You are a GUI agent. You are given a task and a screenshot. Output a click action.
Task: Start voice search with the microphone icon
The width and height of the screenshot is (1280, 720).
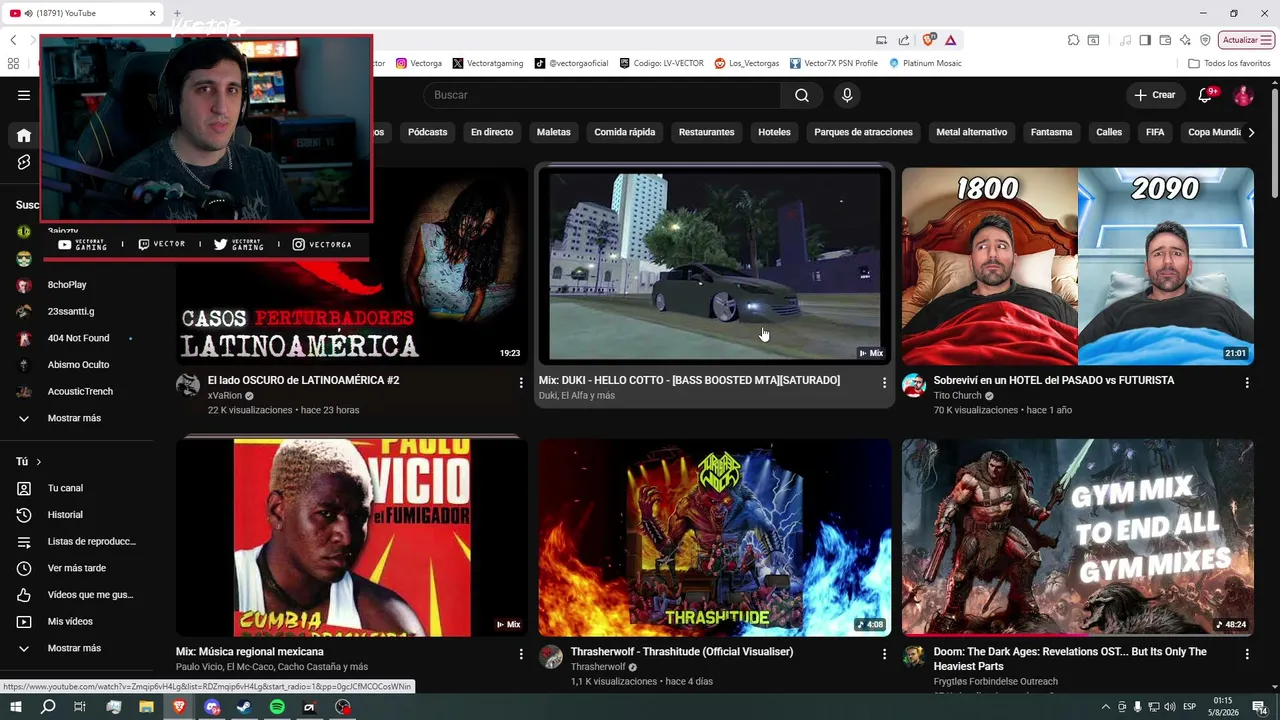pyautogui.click(x=847, y=95)
